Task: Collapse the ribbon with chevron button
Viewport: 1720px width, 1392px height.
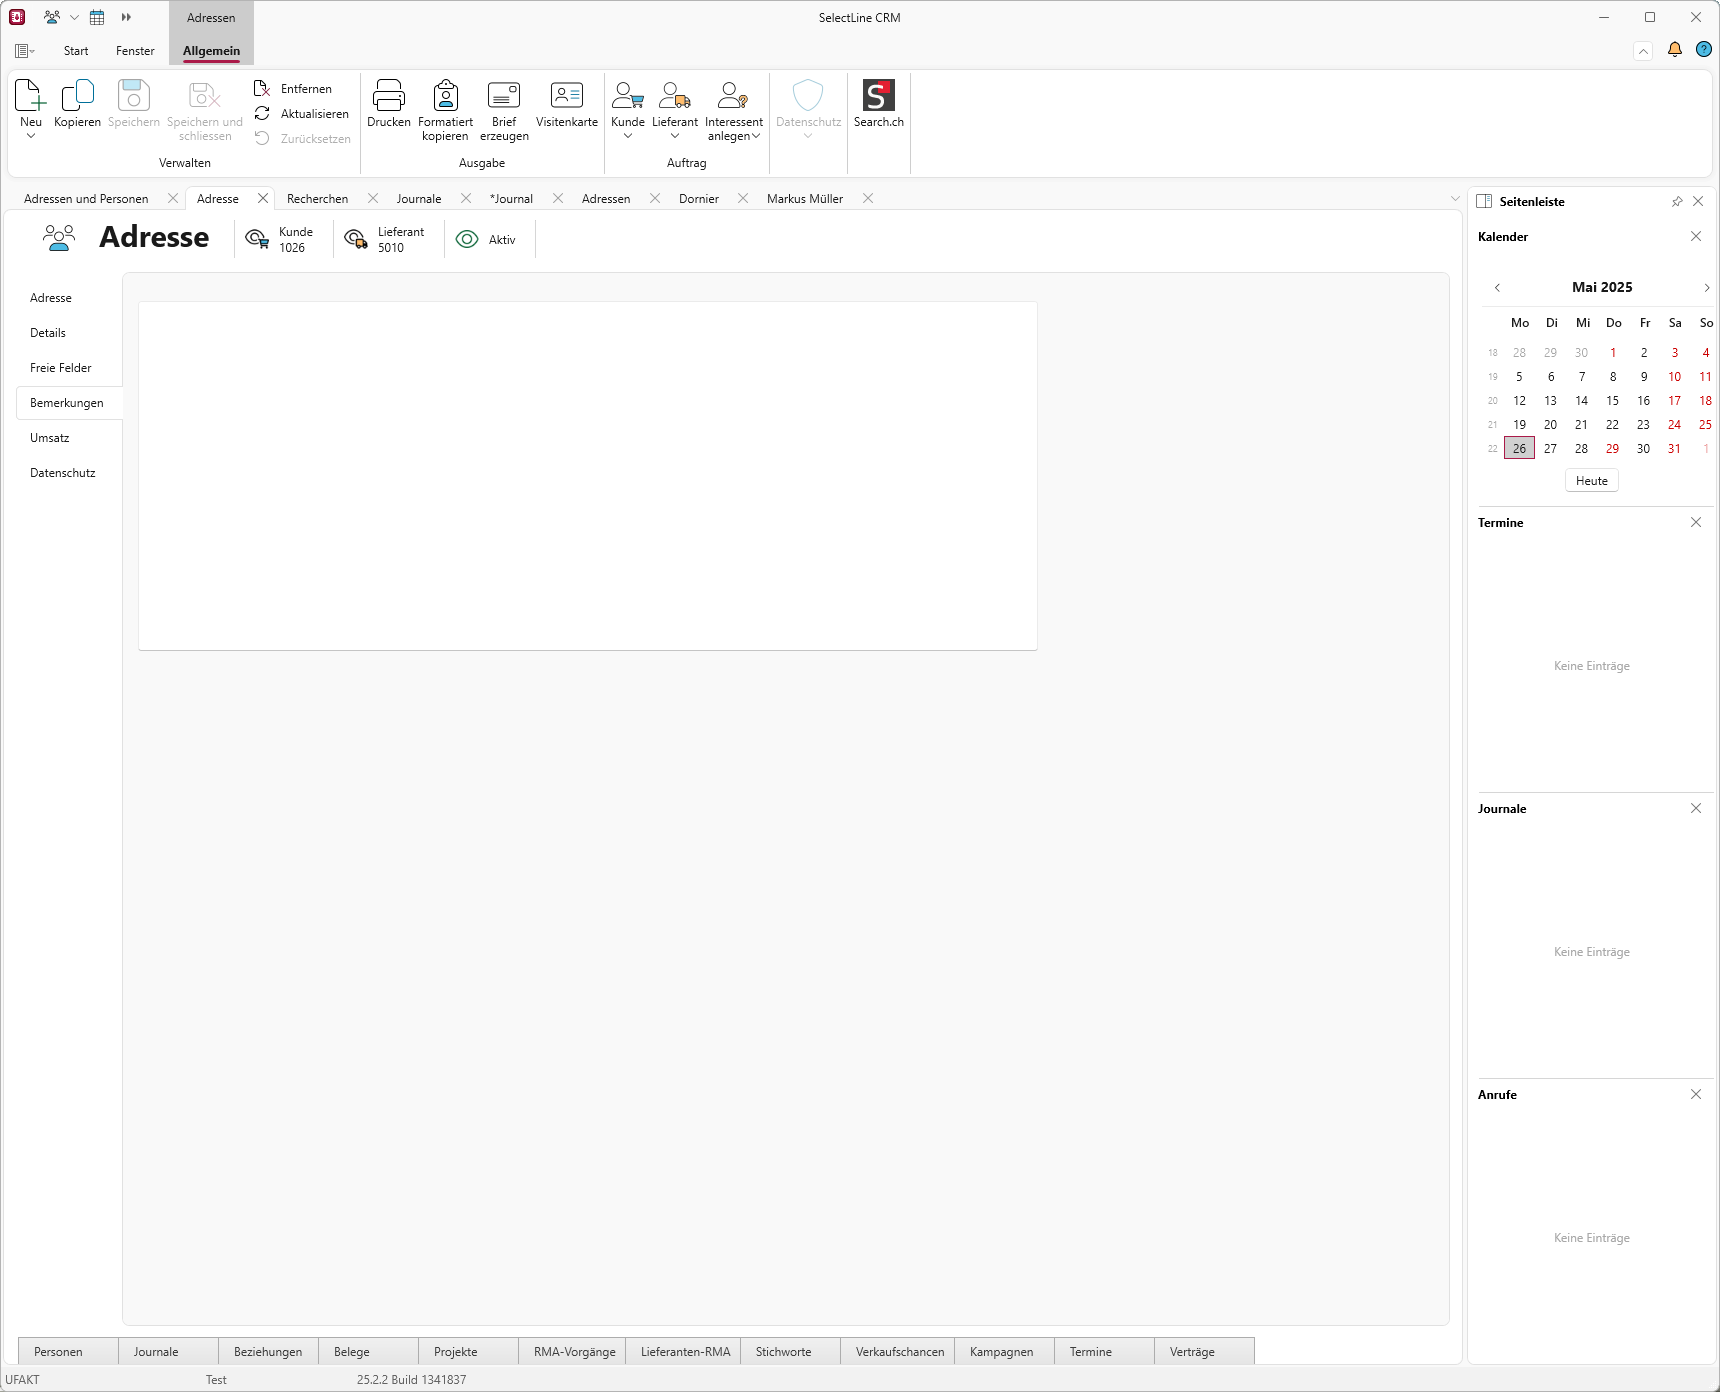Action: click(1643, 51)
